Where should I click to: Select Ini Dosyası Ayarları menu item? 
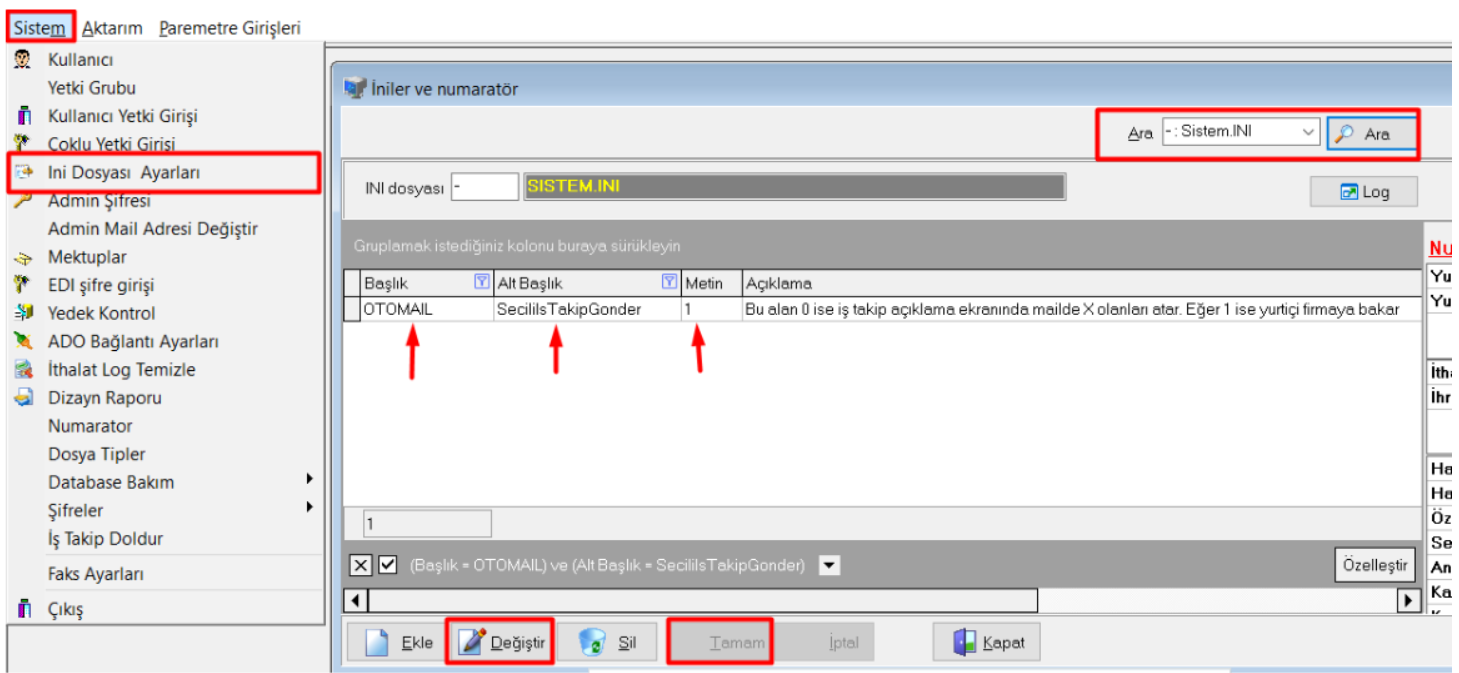point(124,173)
